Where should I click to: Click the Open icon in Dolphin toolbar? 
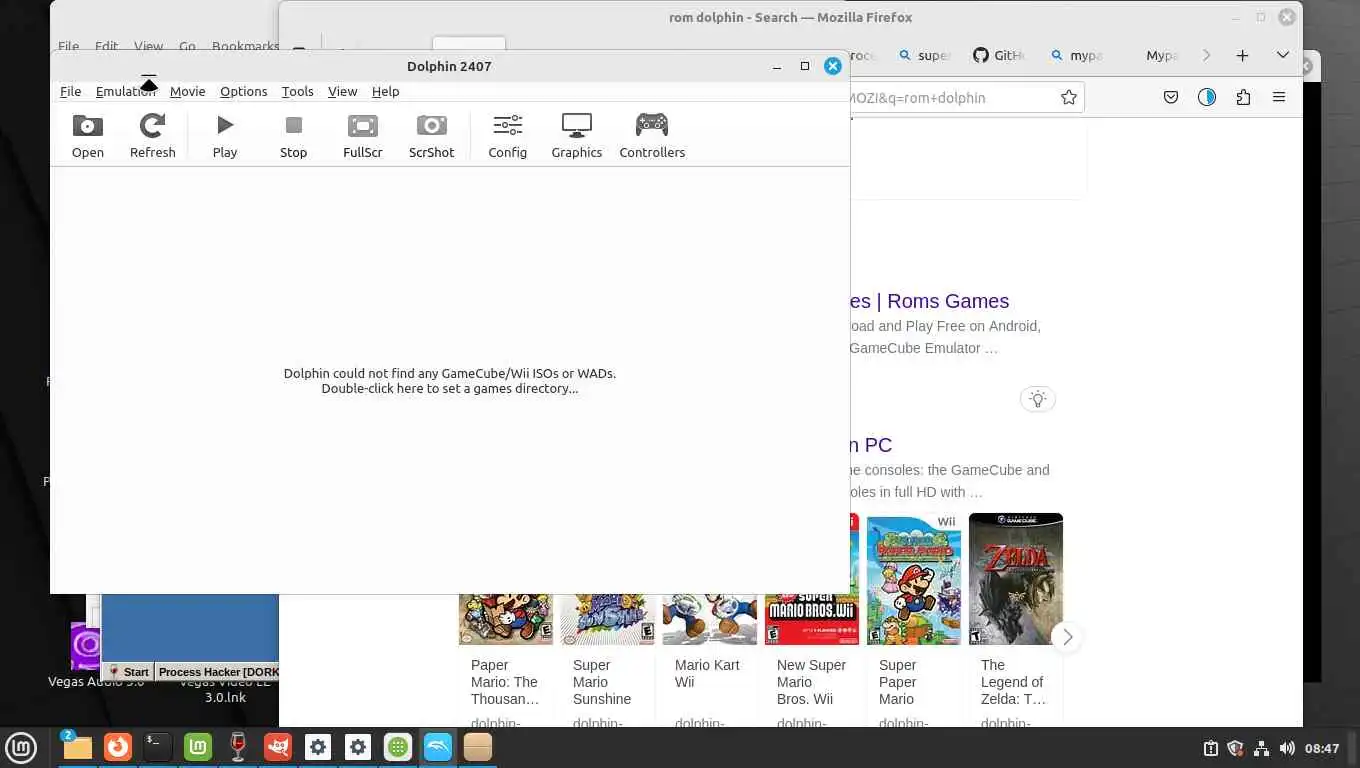pos(88,136)
